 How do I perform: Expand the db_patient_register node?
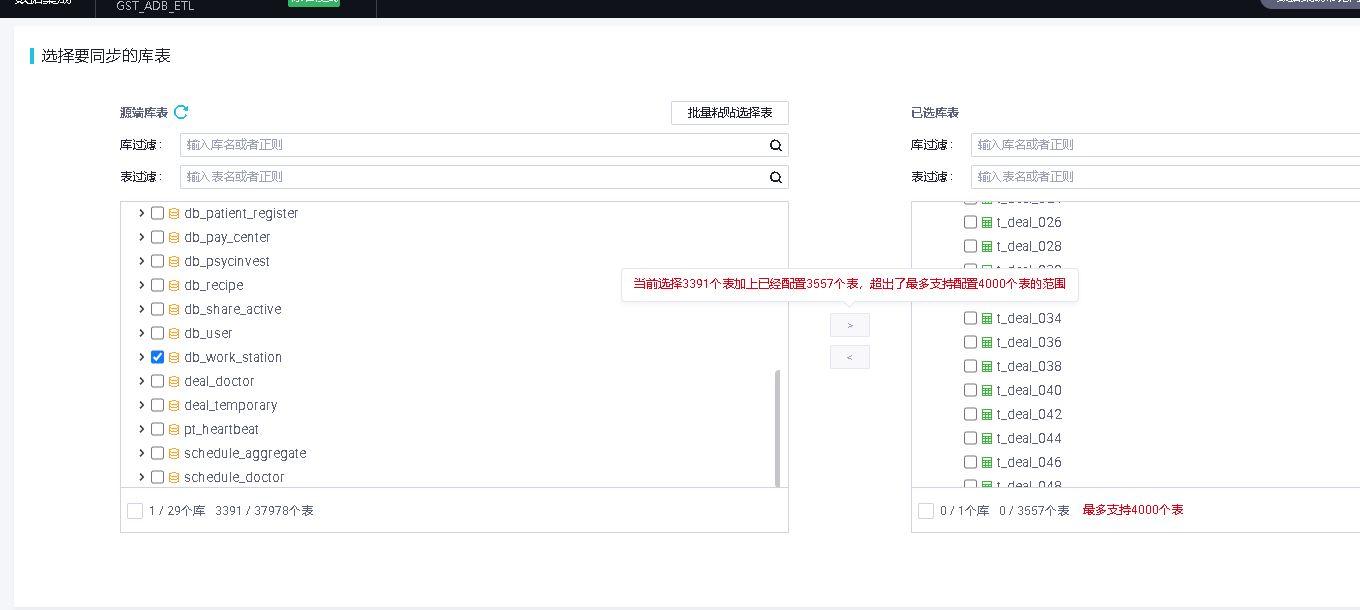coord(141,213)
